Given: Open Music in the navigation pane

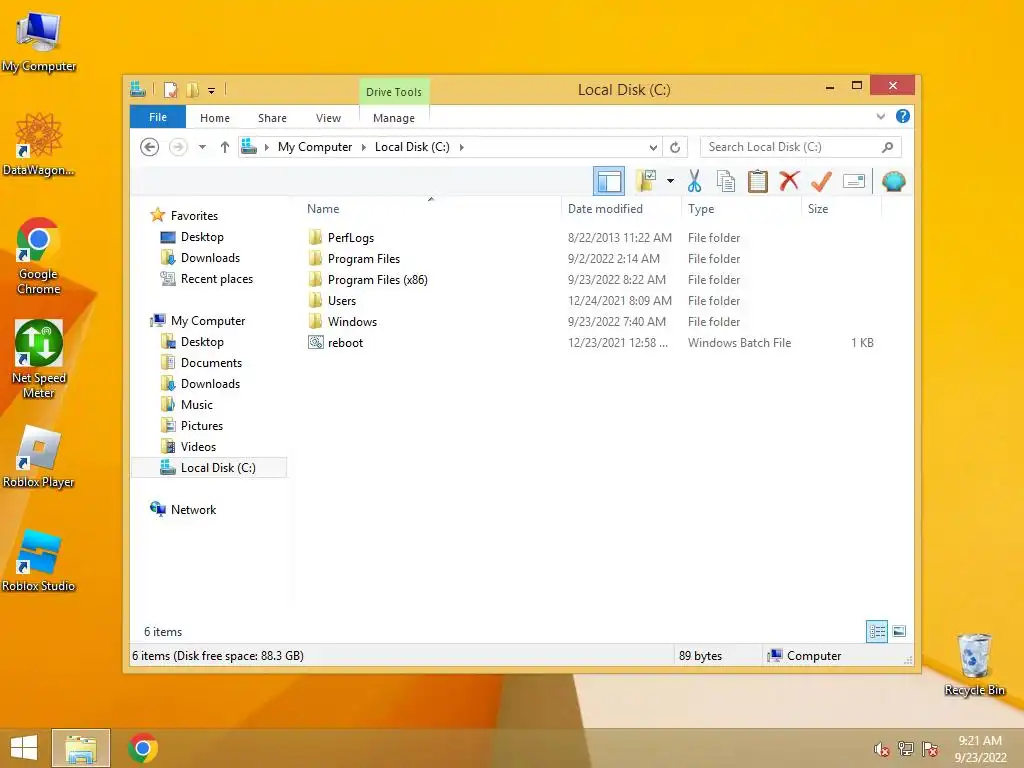Looking at the screenshot, I should coord(197,405).
